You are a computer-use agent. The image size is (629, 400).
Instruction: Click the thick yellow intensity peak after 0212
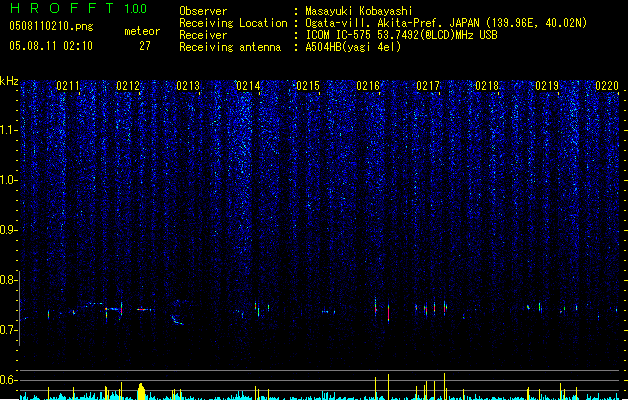141,392
